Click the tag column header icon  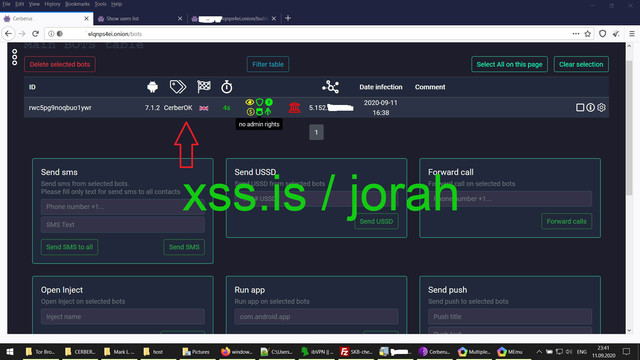click(178, 87)
